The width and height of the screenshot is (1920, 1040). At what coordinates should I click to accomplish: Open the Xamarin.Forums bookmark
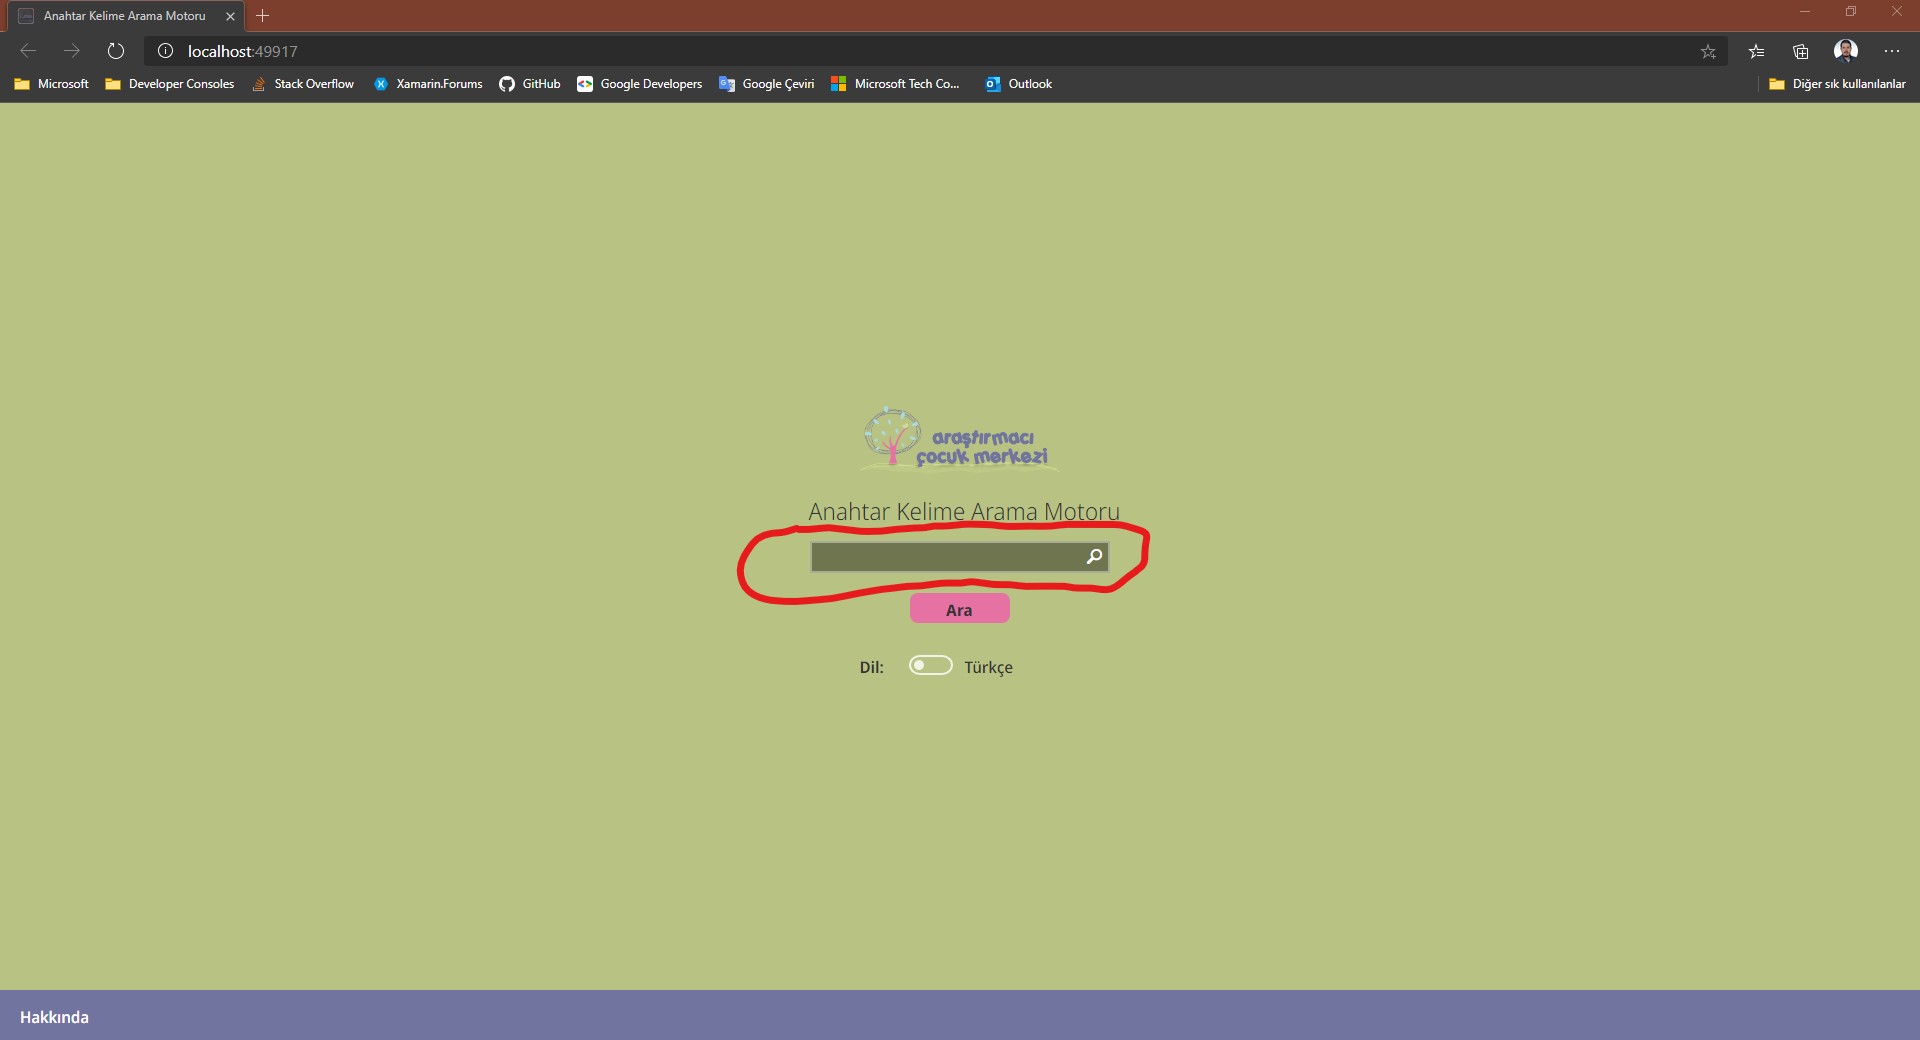click(x=428, y=84)
